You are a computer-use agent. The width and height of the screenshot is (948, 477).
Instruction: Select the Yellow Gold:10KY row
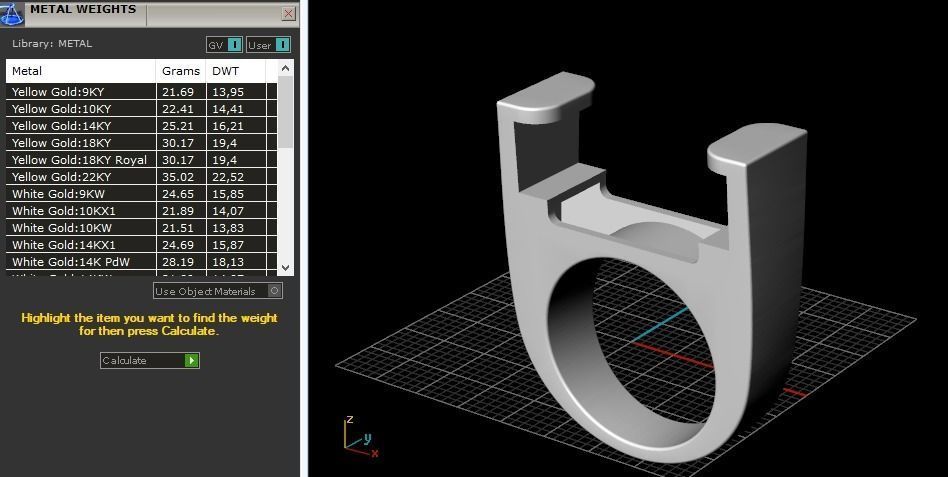(141, 109)
